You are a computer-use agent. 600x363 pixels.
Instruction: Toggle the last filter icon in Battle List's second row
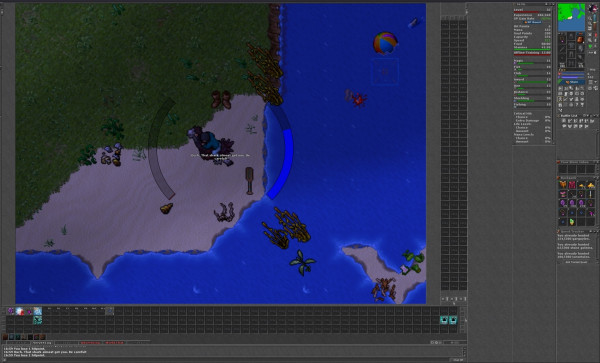pyautogui.click(x=586, y=126)
